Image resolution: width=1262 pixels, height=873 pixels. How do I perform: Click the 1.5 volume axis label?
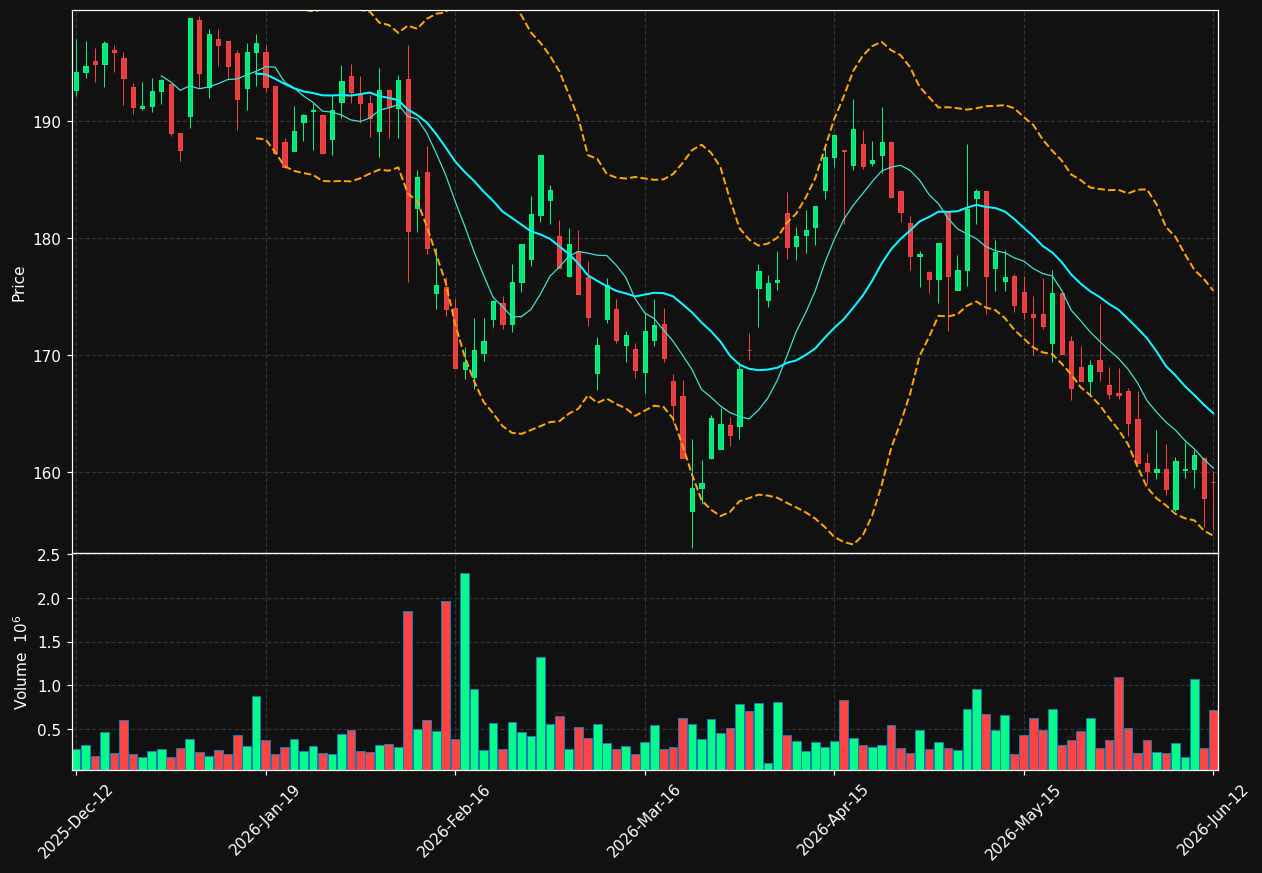pyautogui.click(x=50, y=642)
